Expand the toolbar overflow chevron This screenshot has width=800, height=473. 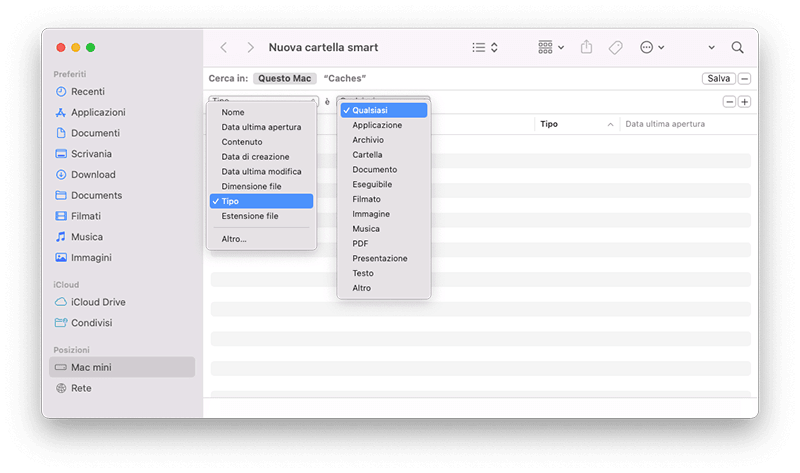click(711, 48)
